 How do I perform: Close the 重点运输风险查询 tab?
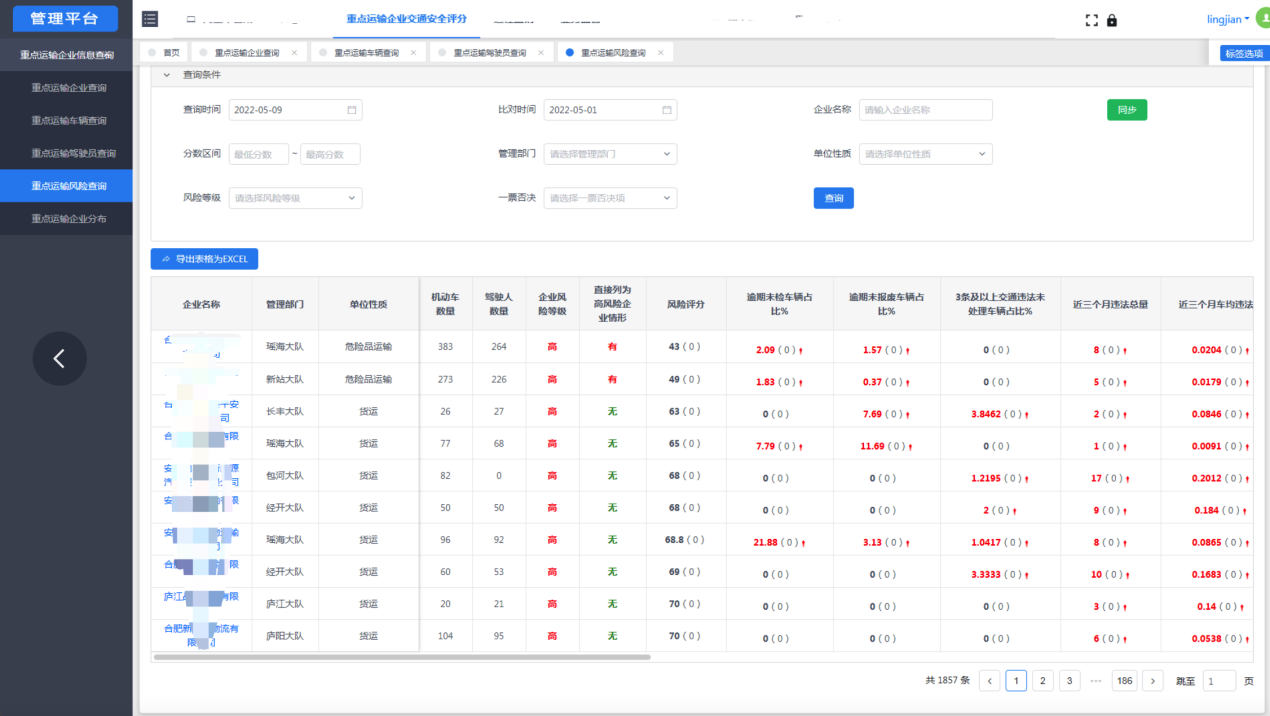661,53
